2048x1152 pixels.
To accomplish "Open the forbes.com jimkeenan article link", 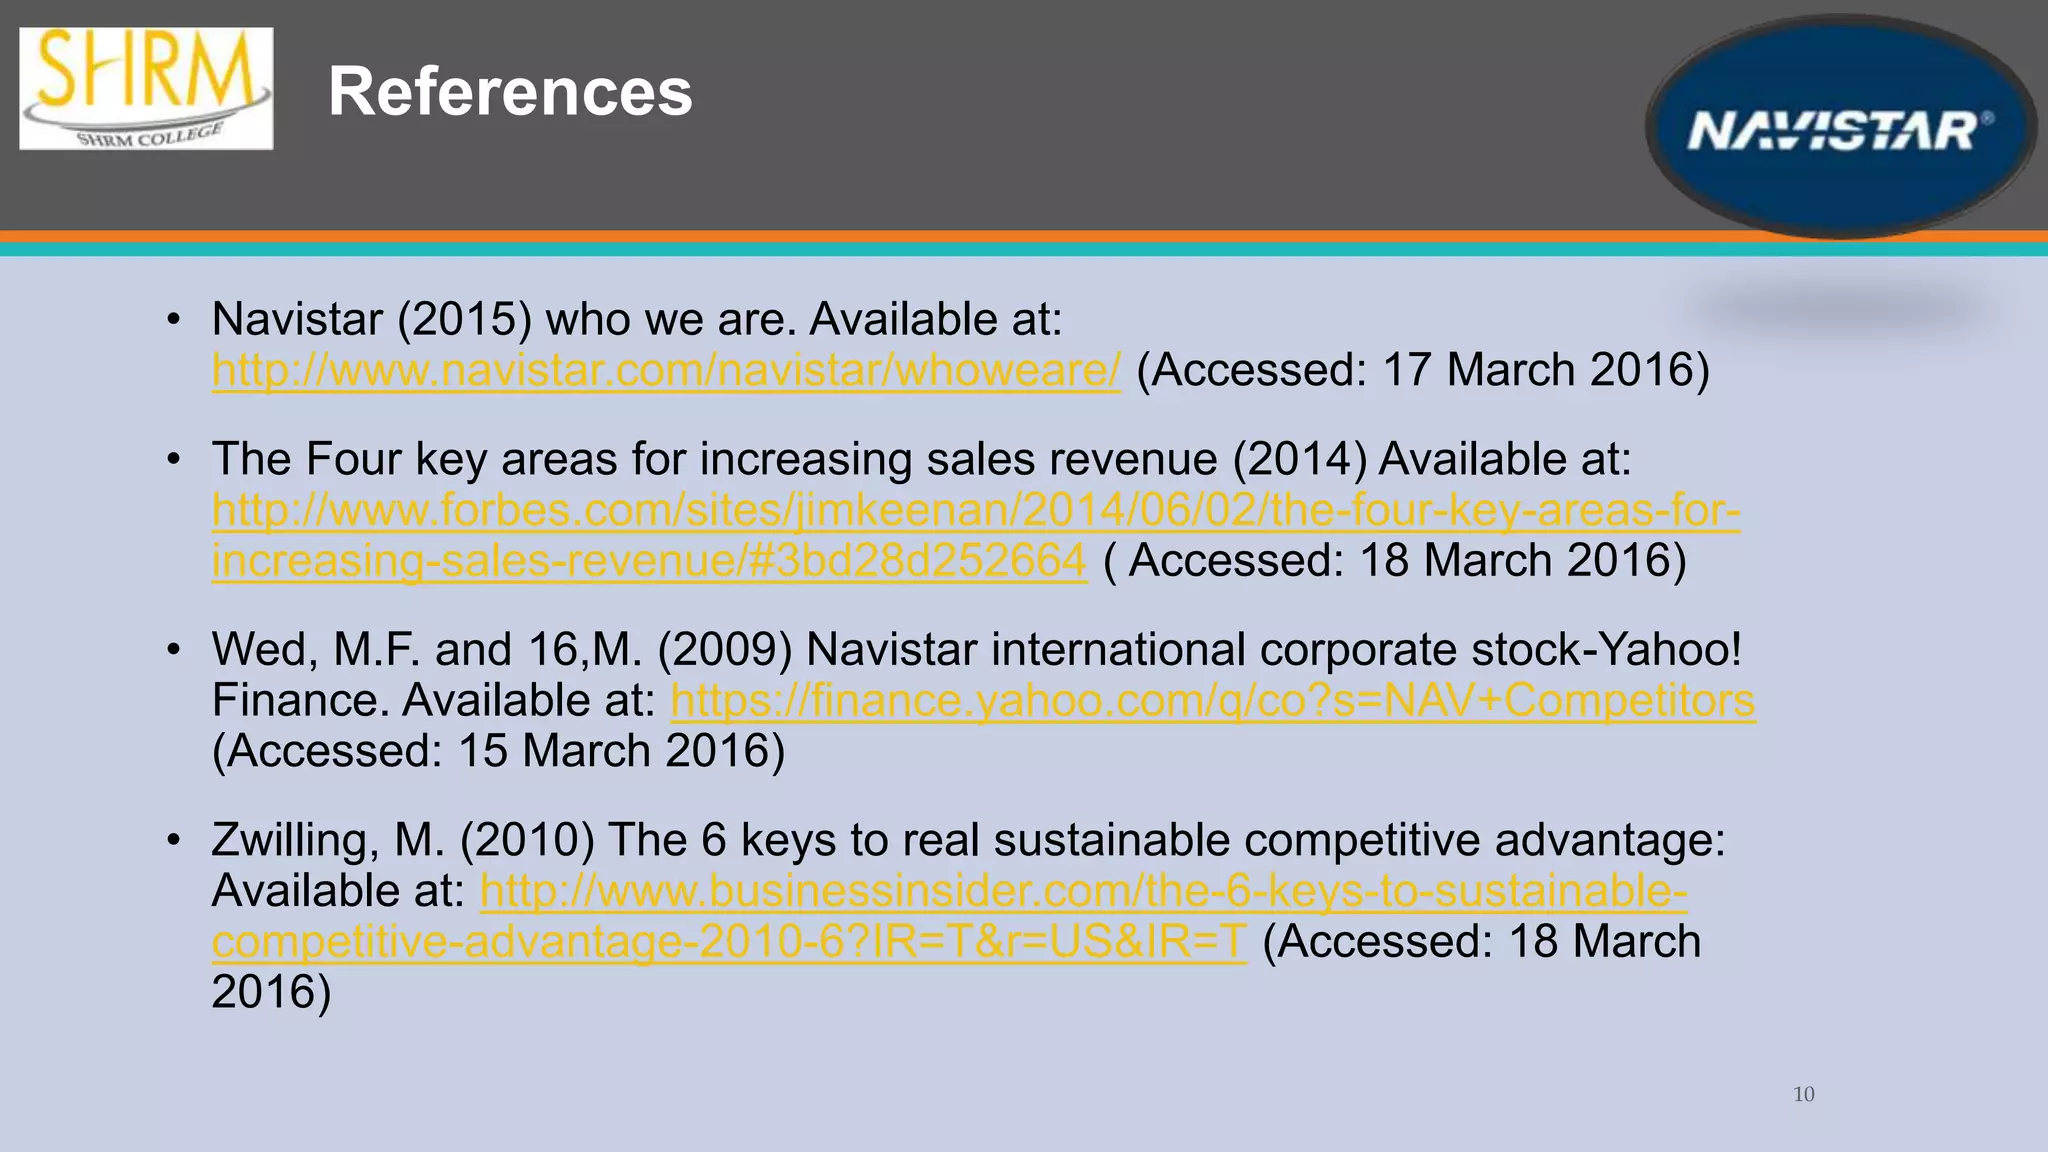I will click(x=975, y=510).
